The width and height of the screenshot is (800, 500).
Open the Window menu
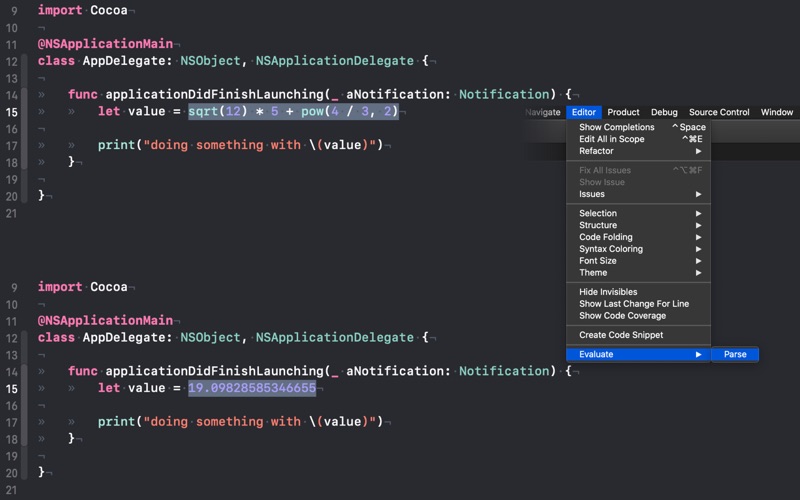tap(777, 112)
